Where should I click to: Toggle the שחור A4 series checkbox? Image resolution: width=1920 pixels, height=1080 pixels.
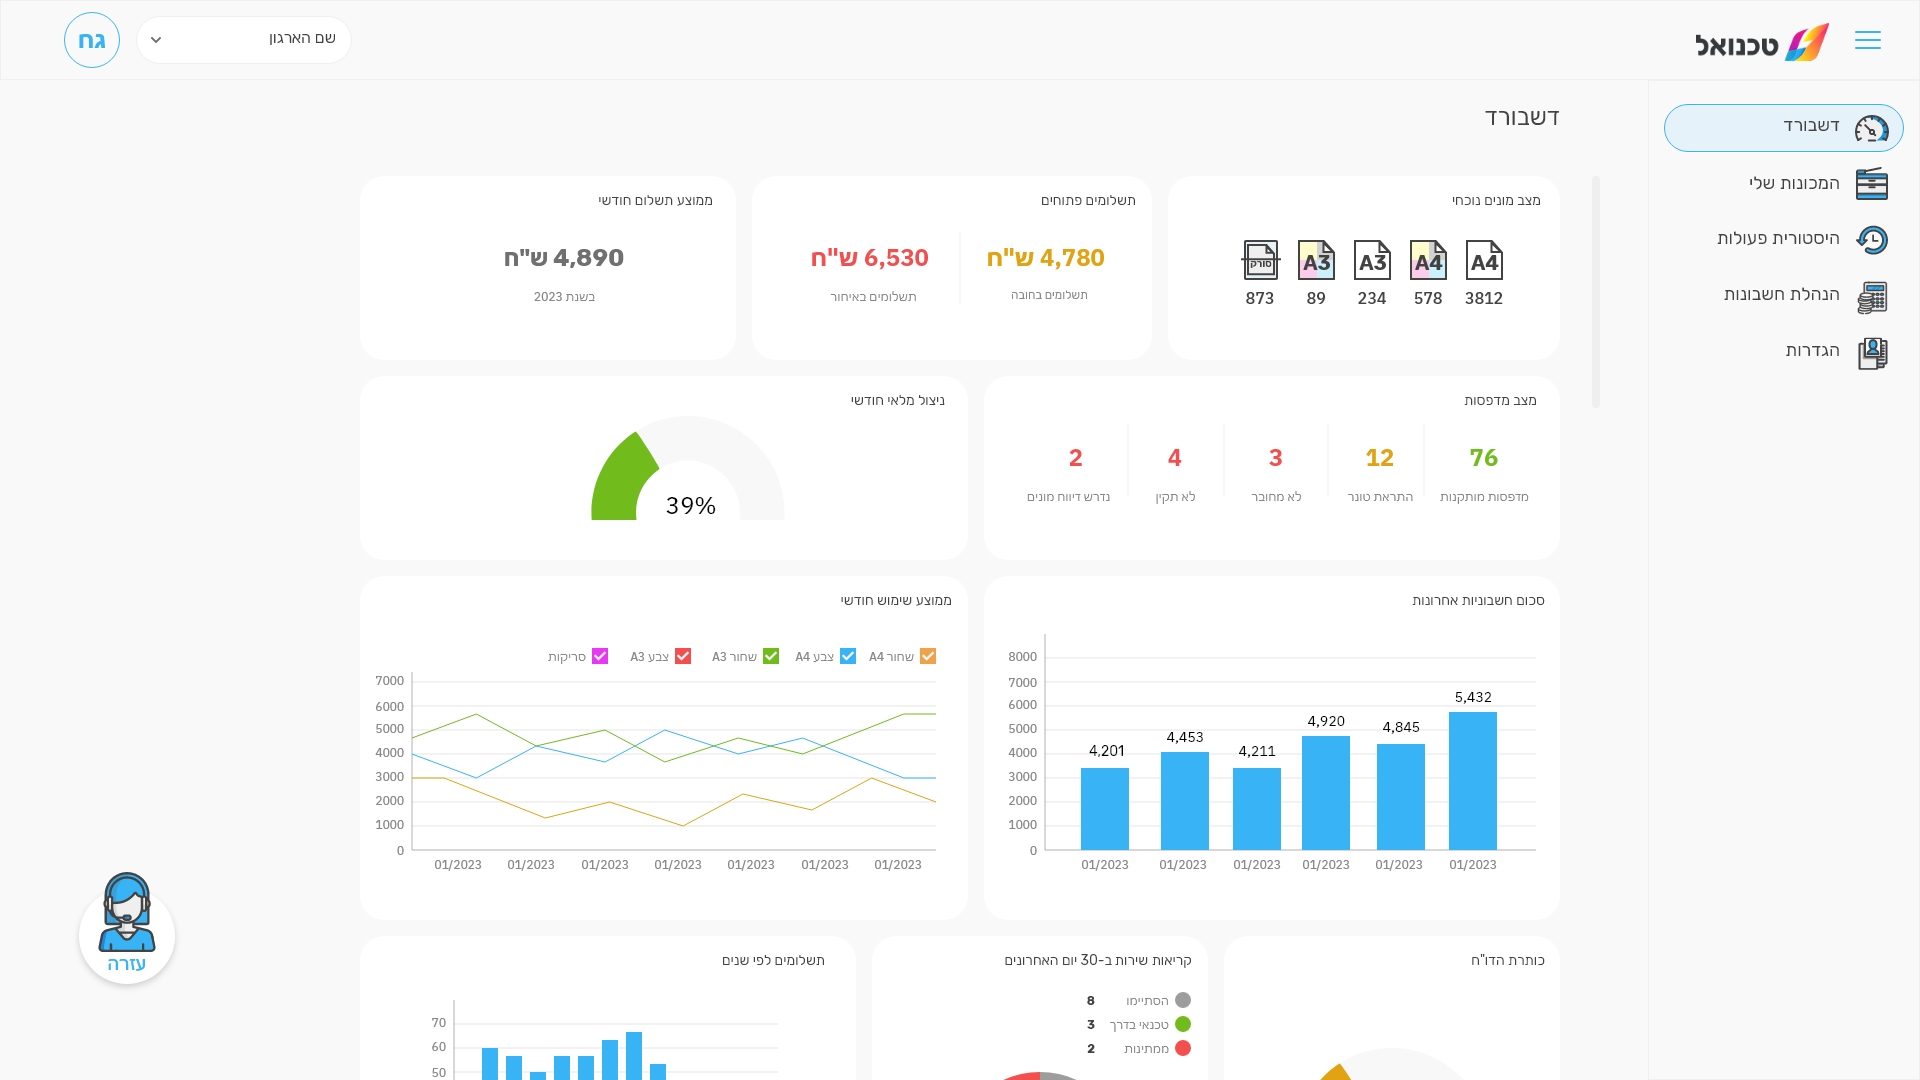(928, 656)
